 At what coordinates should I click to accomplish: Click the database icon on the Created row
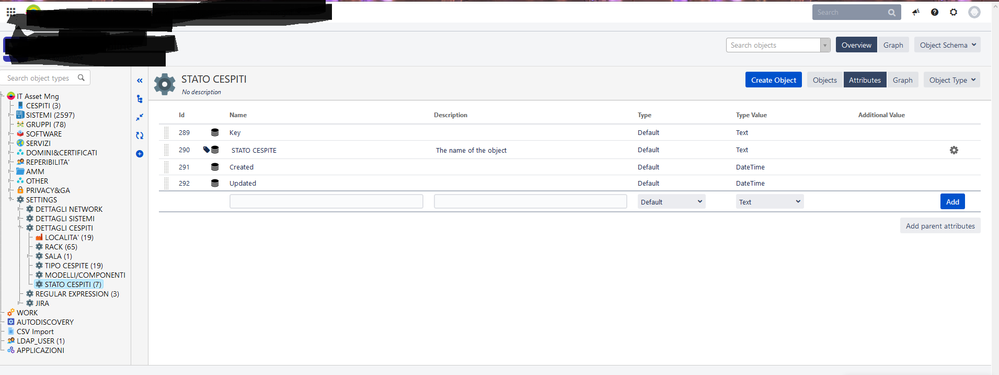[215, 167]
